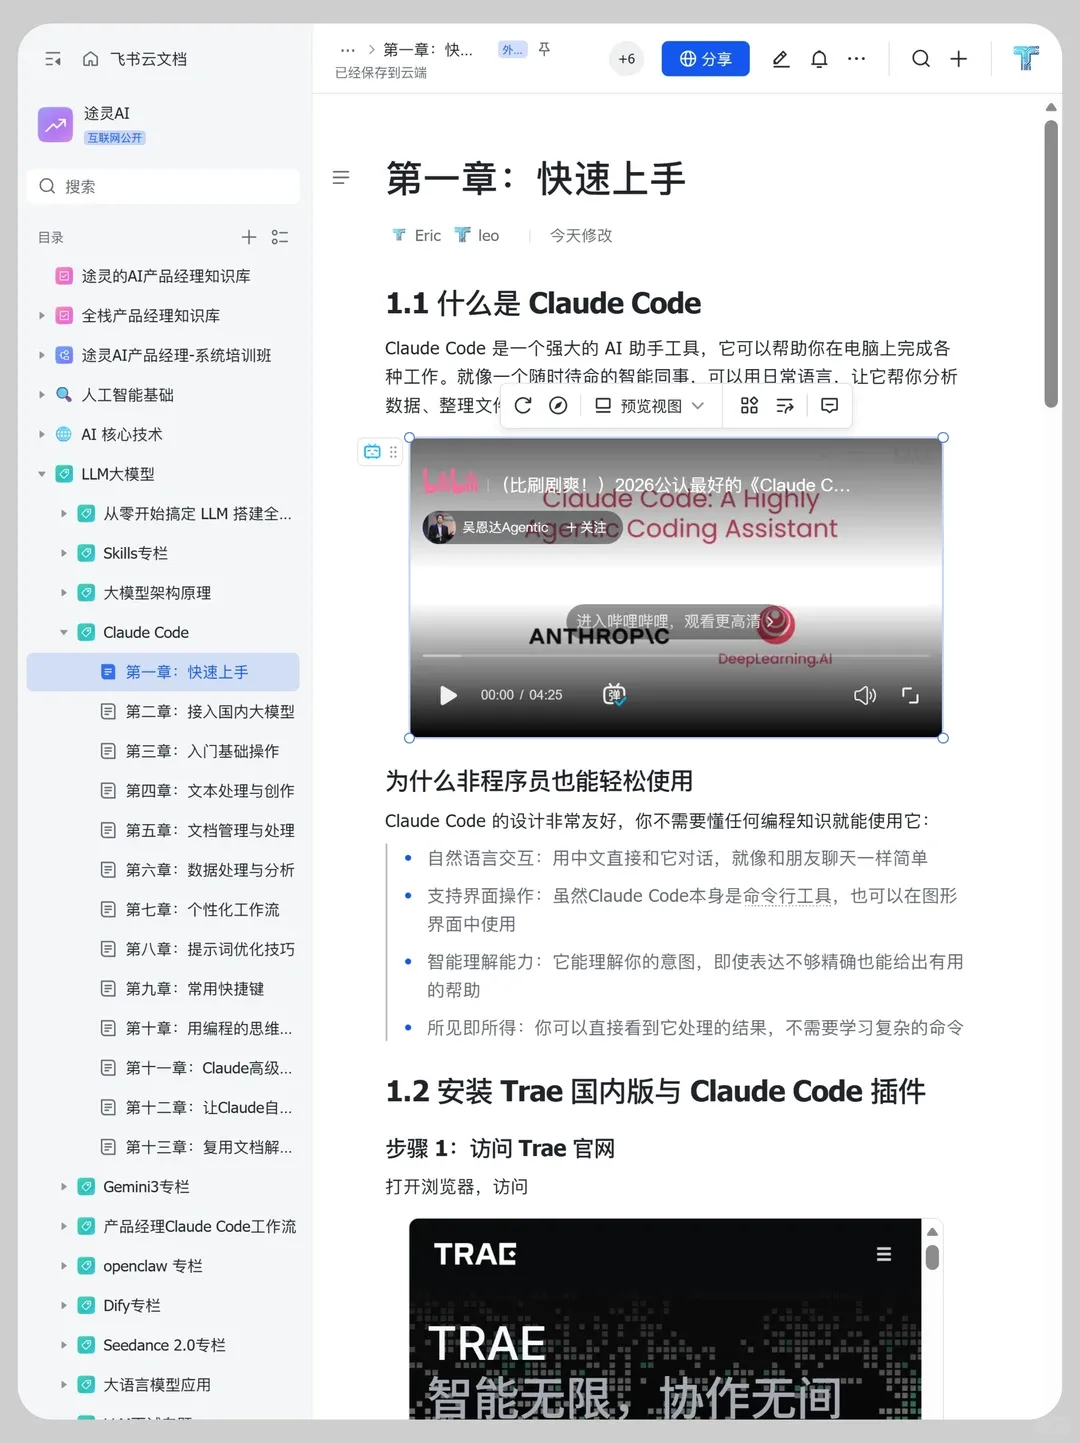
Task: Click the blue 分享 button
Action: tap(705, 59)
